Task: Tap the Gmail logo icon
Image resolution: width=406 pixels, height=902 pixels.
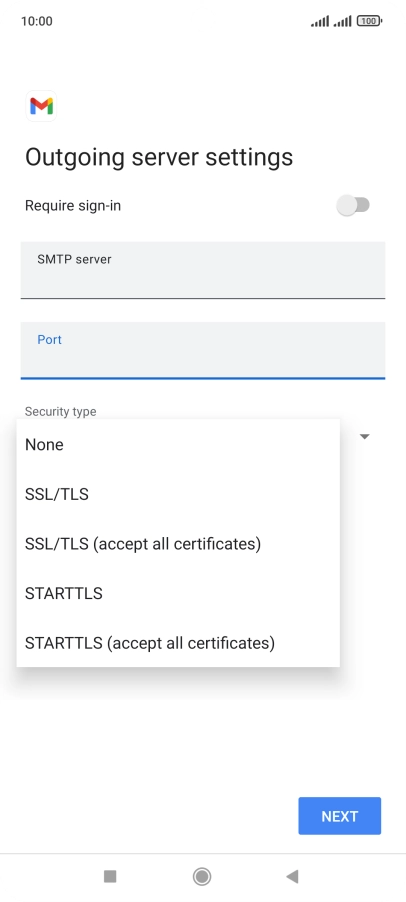Action: [x=41, y=106]
